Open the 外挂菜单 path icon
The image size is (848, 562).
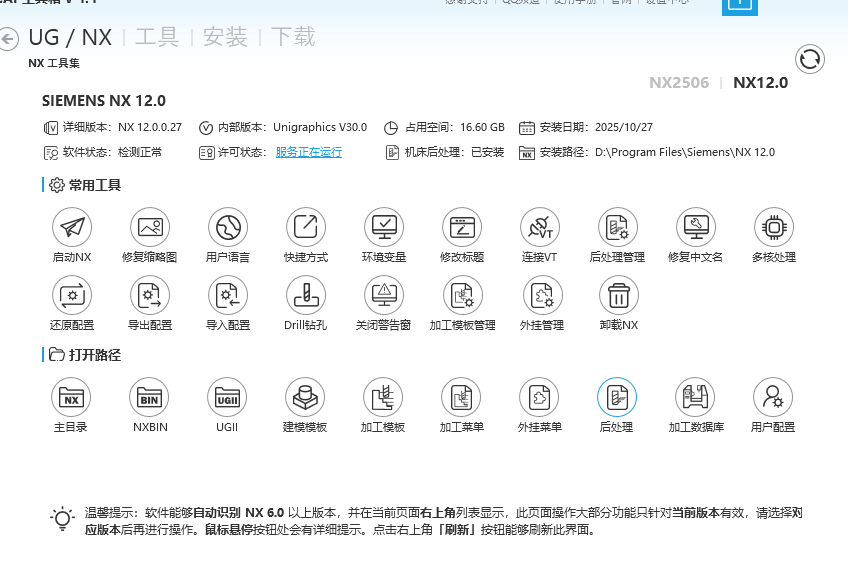[x=539, y=397]
